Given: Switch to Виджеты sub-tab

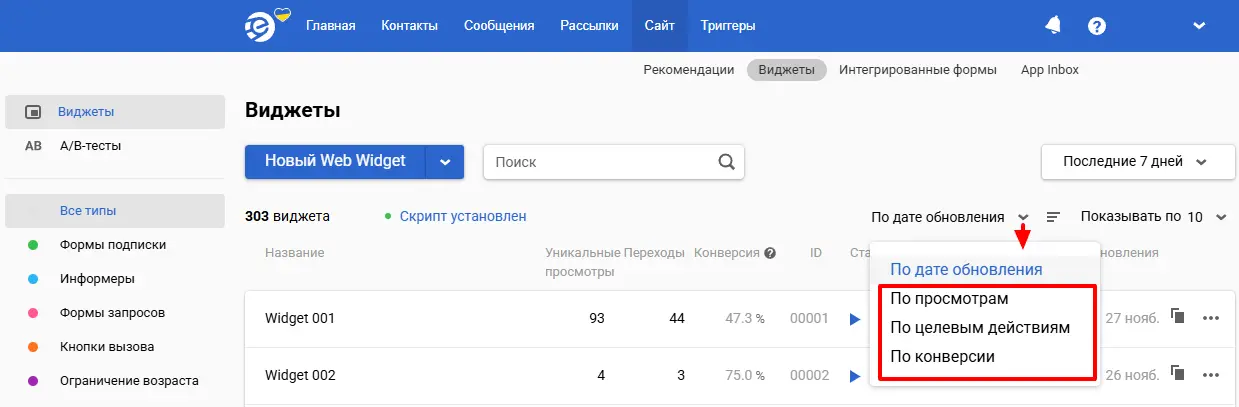Looking at the screenshot, I should pyautogui.click(x=787, y=70).
